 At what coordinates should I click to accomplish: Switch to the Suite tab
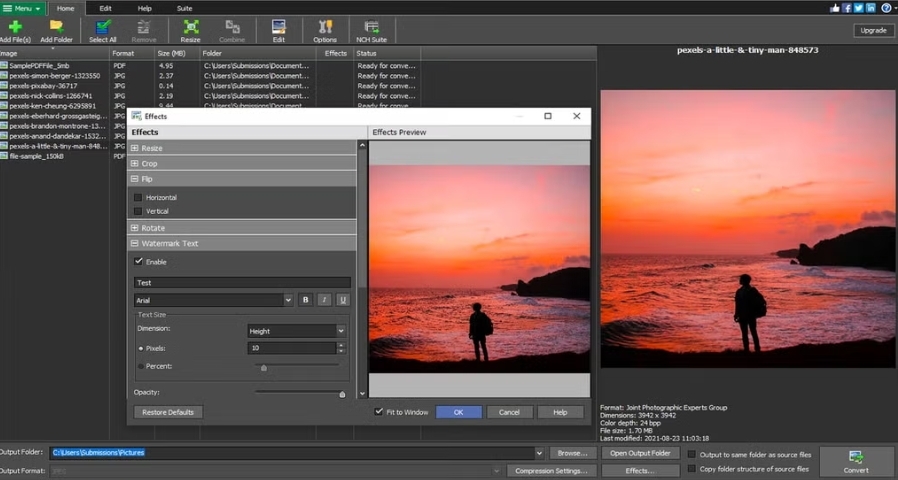184,8
